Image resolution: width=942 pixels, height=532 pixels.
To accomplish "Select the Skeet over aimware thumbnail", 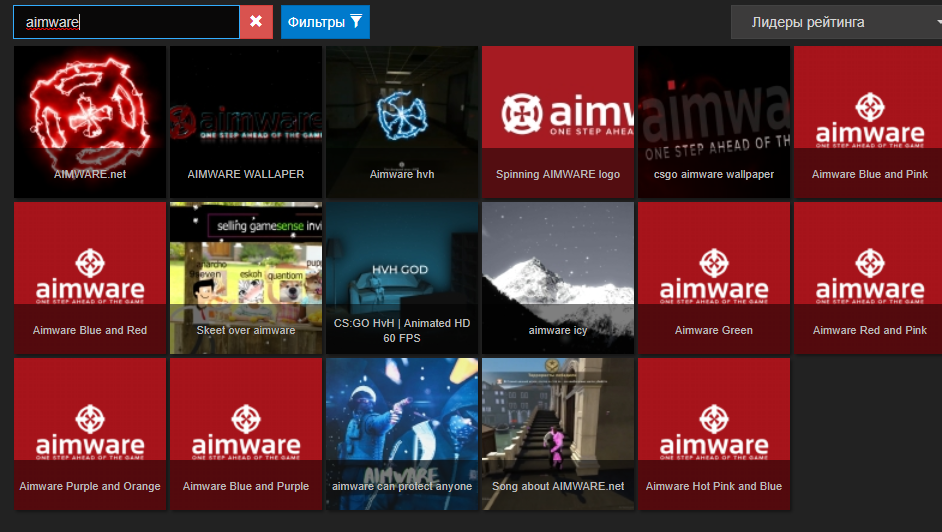I will tap(246, 278).
